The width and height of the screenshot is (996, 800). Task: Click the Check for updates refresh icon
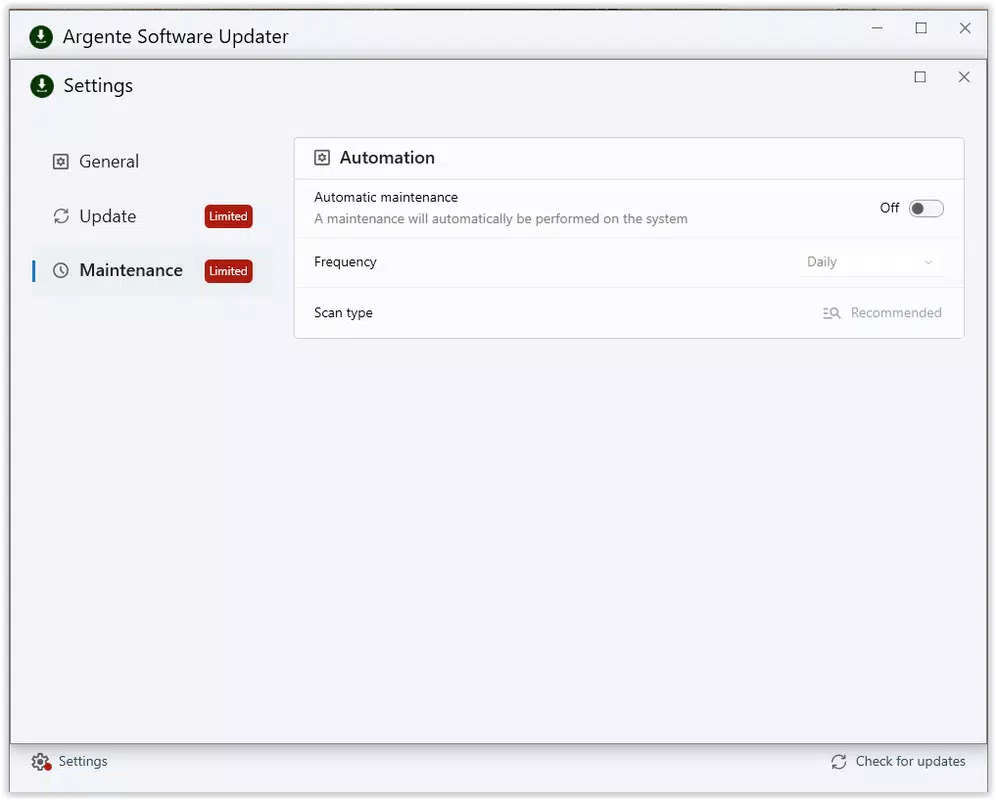tap(838, 761)
